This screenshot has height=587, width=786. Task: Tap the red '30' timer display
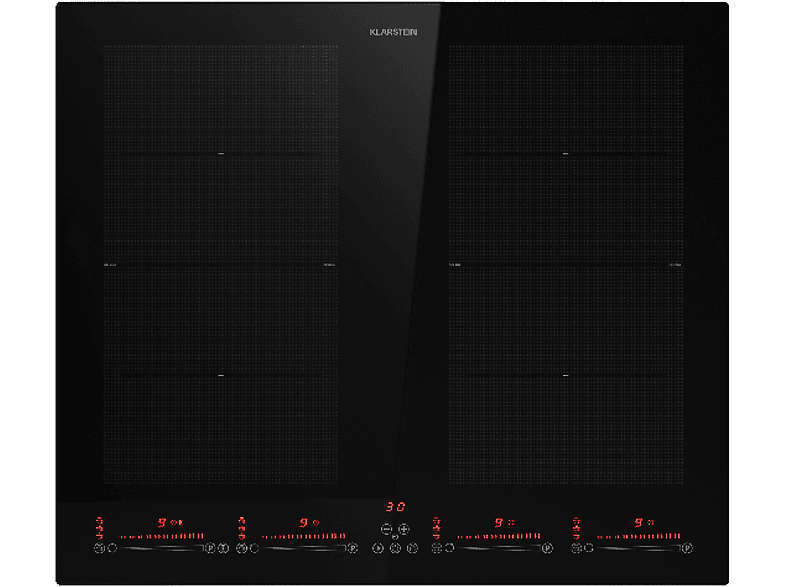click(395, 507)
